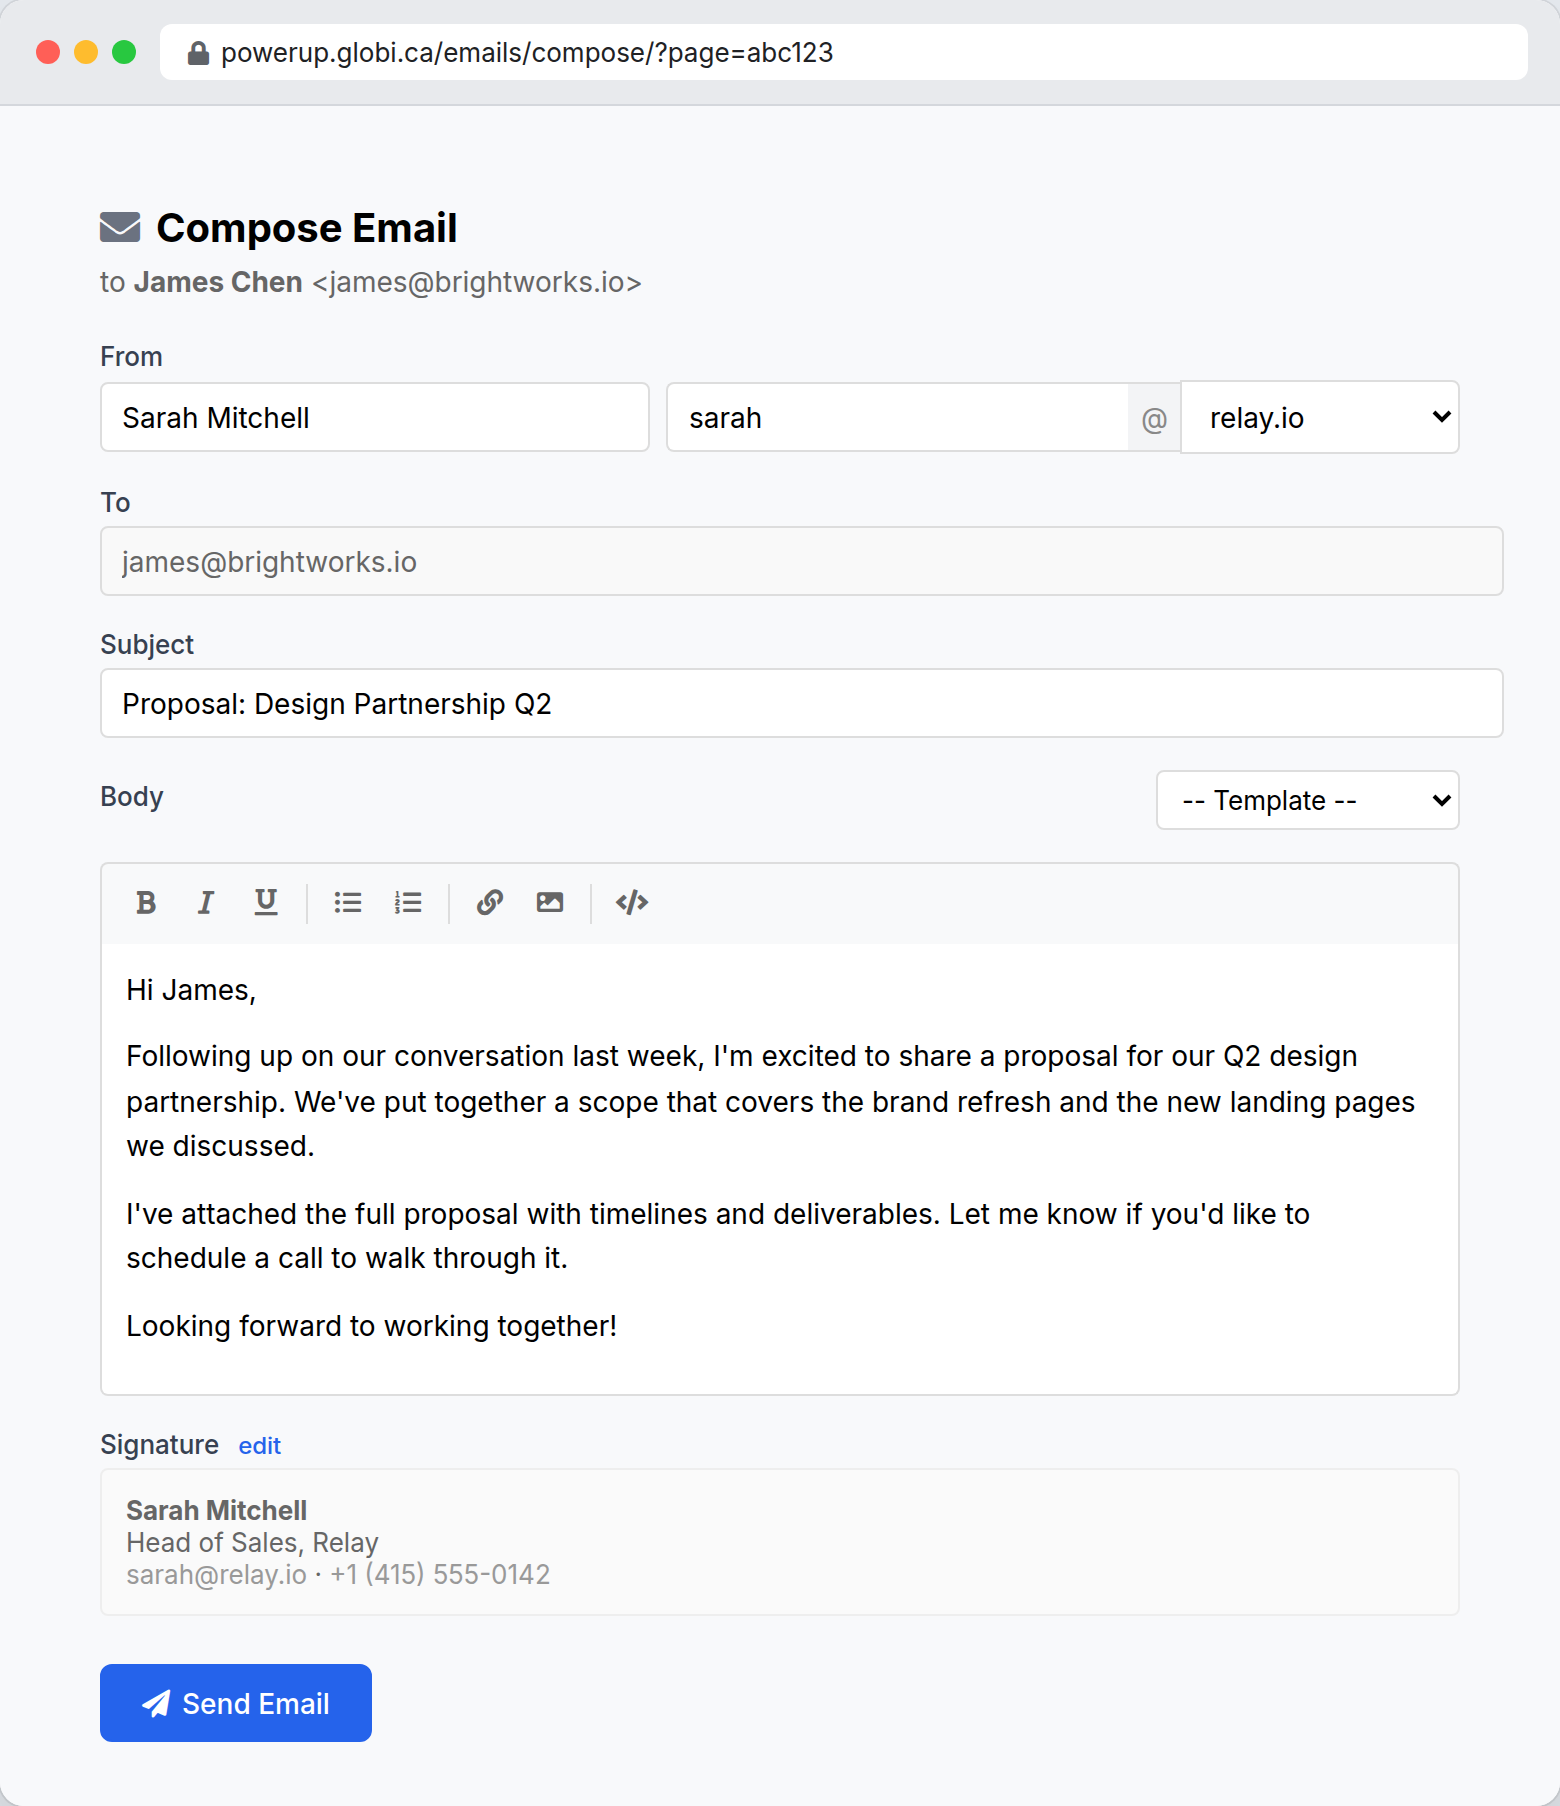Click the Send Email button
This screenshot has height=1806, width=1560.
(x=235, y=1703)
